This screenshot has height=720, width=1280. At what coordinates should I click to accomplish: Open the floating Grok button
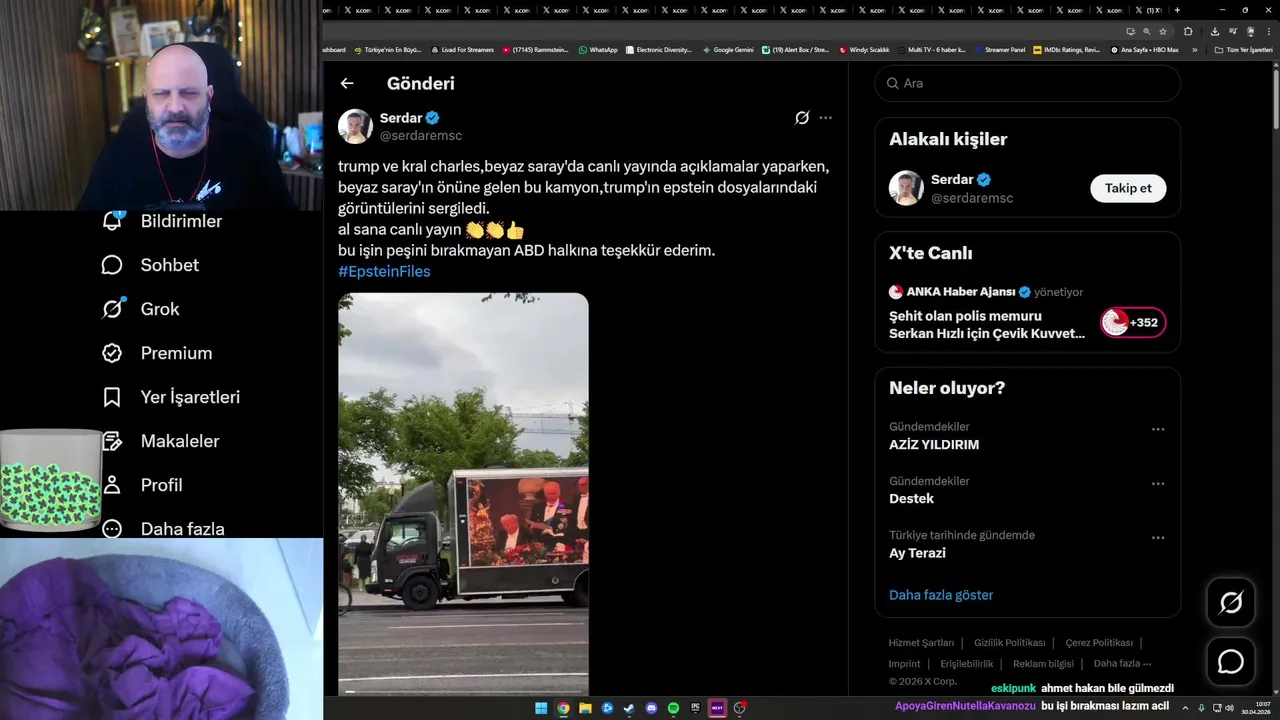coord(1230,602)
